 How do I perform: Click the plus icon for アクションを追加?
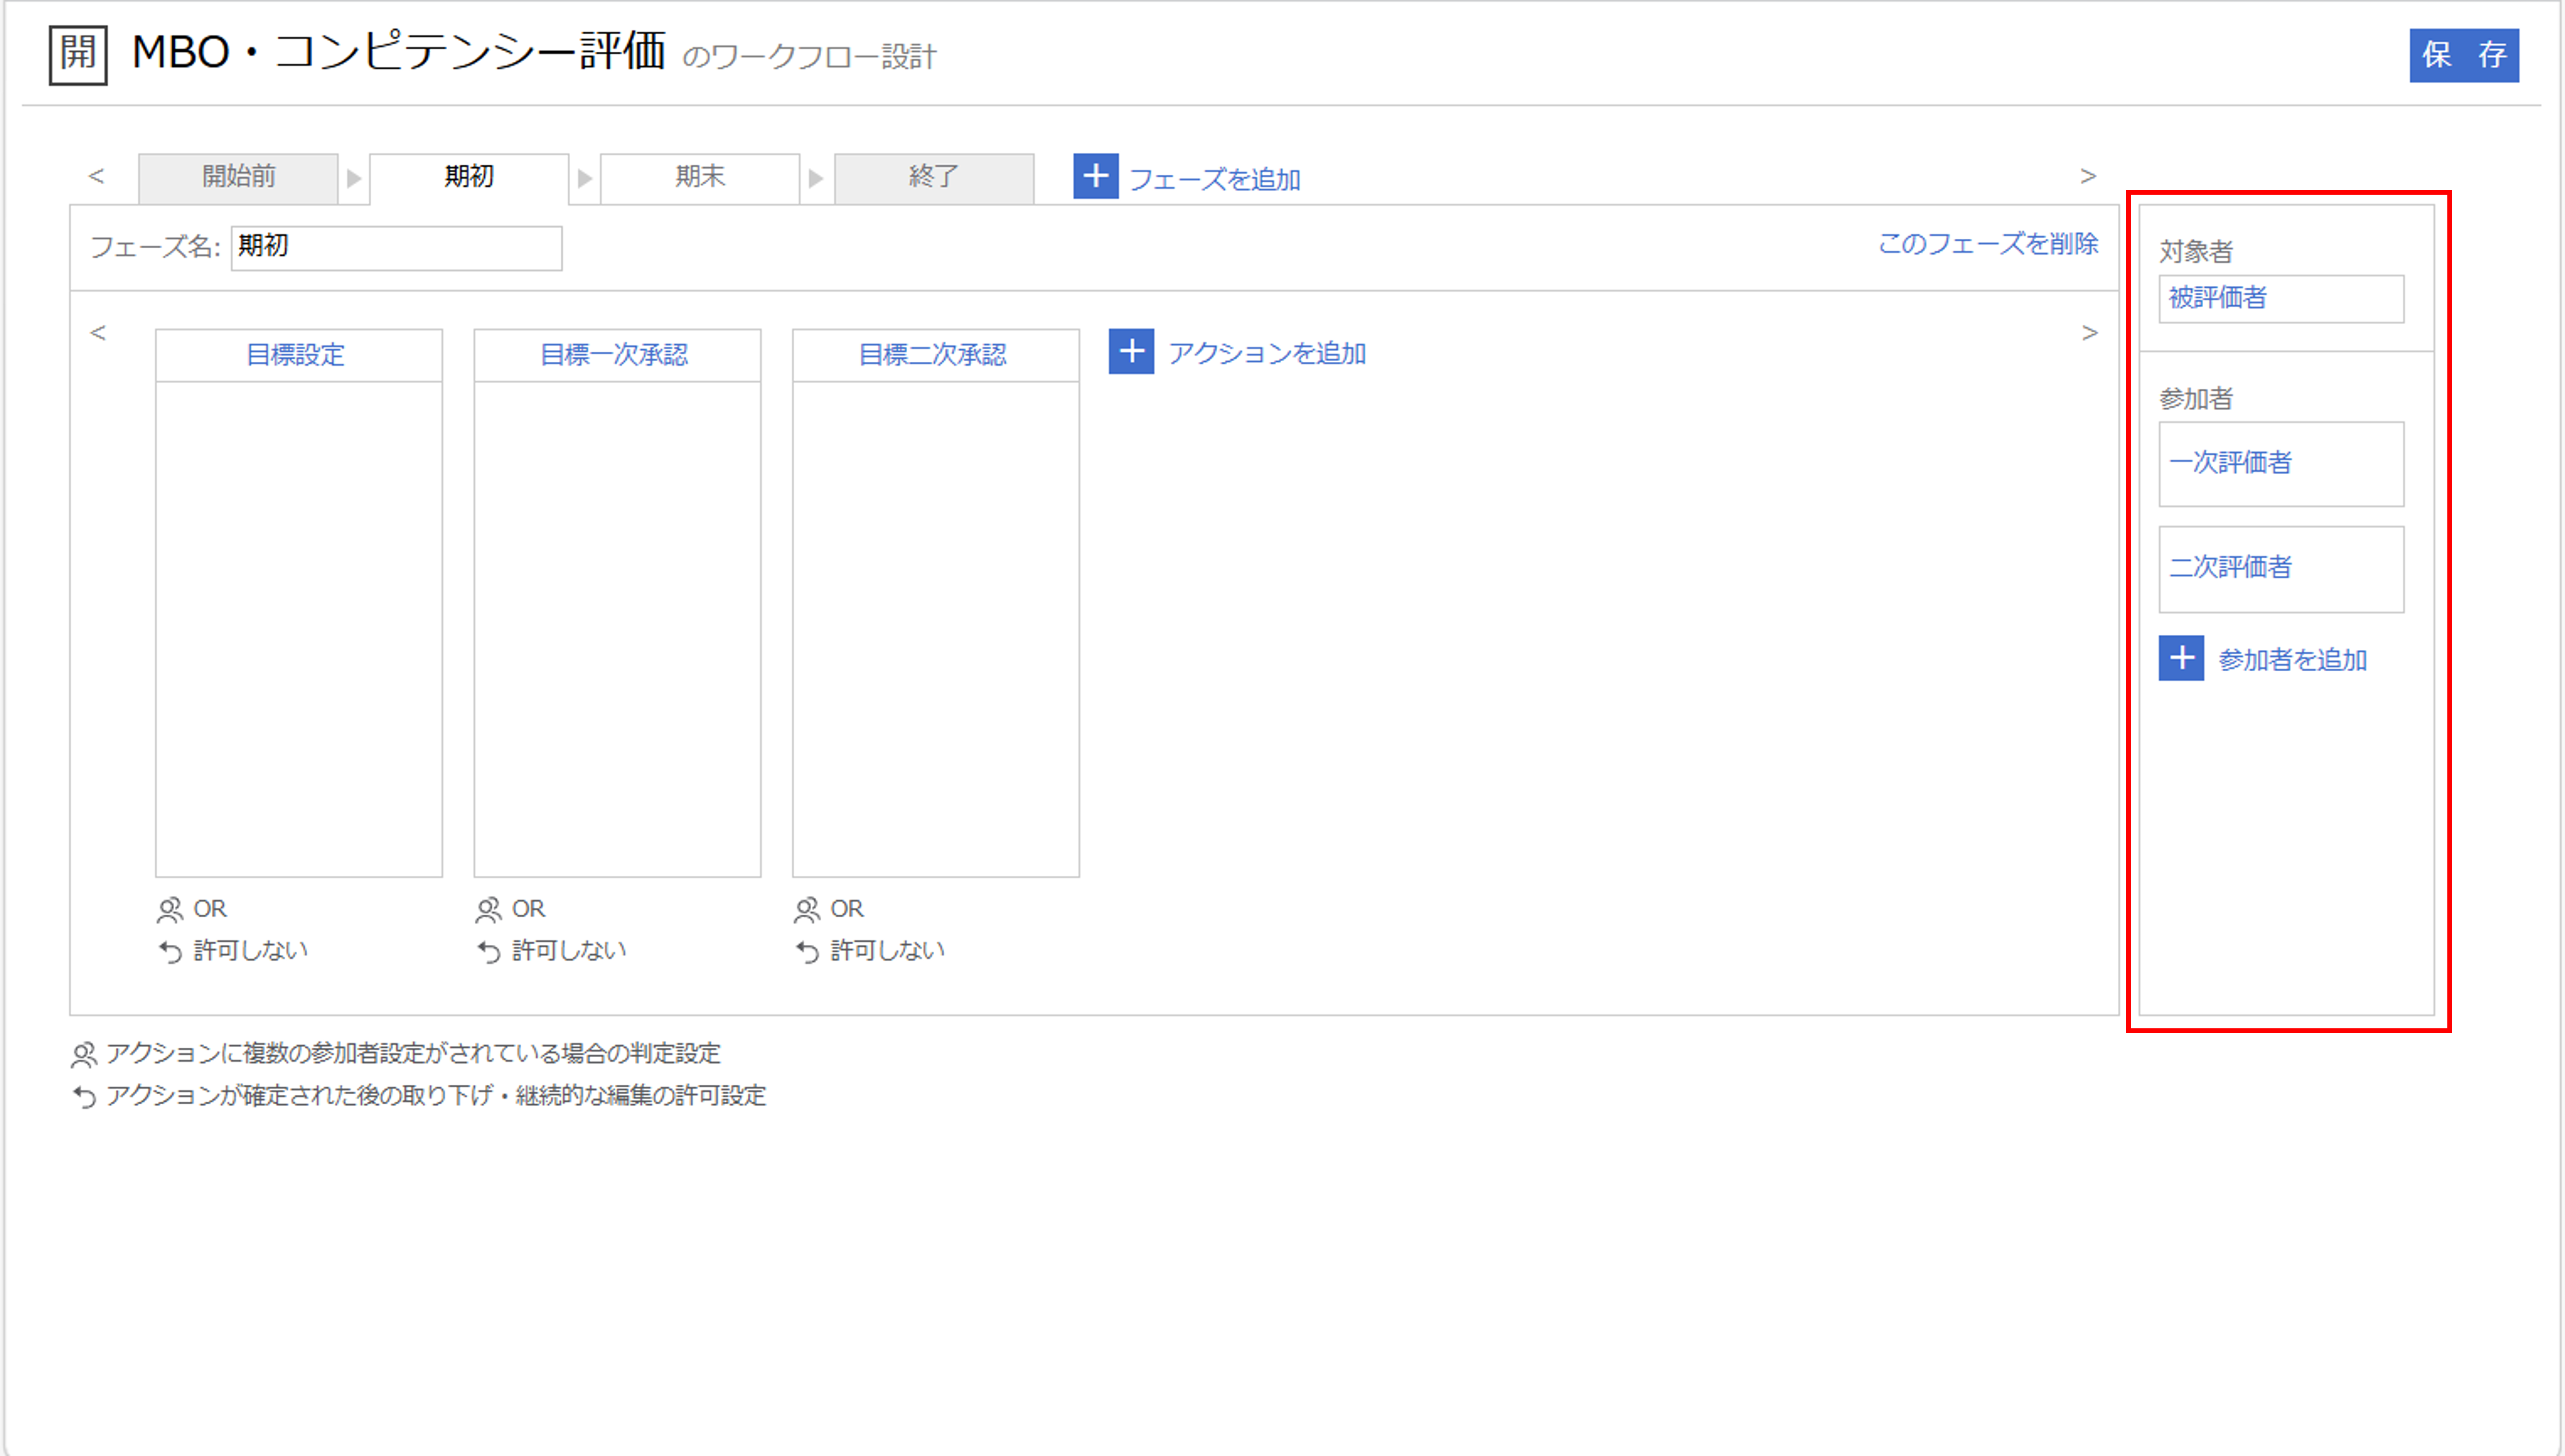tap(1131, 351)
